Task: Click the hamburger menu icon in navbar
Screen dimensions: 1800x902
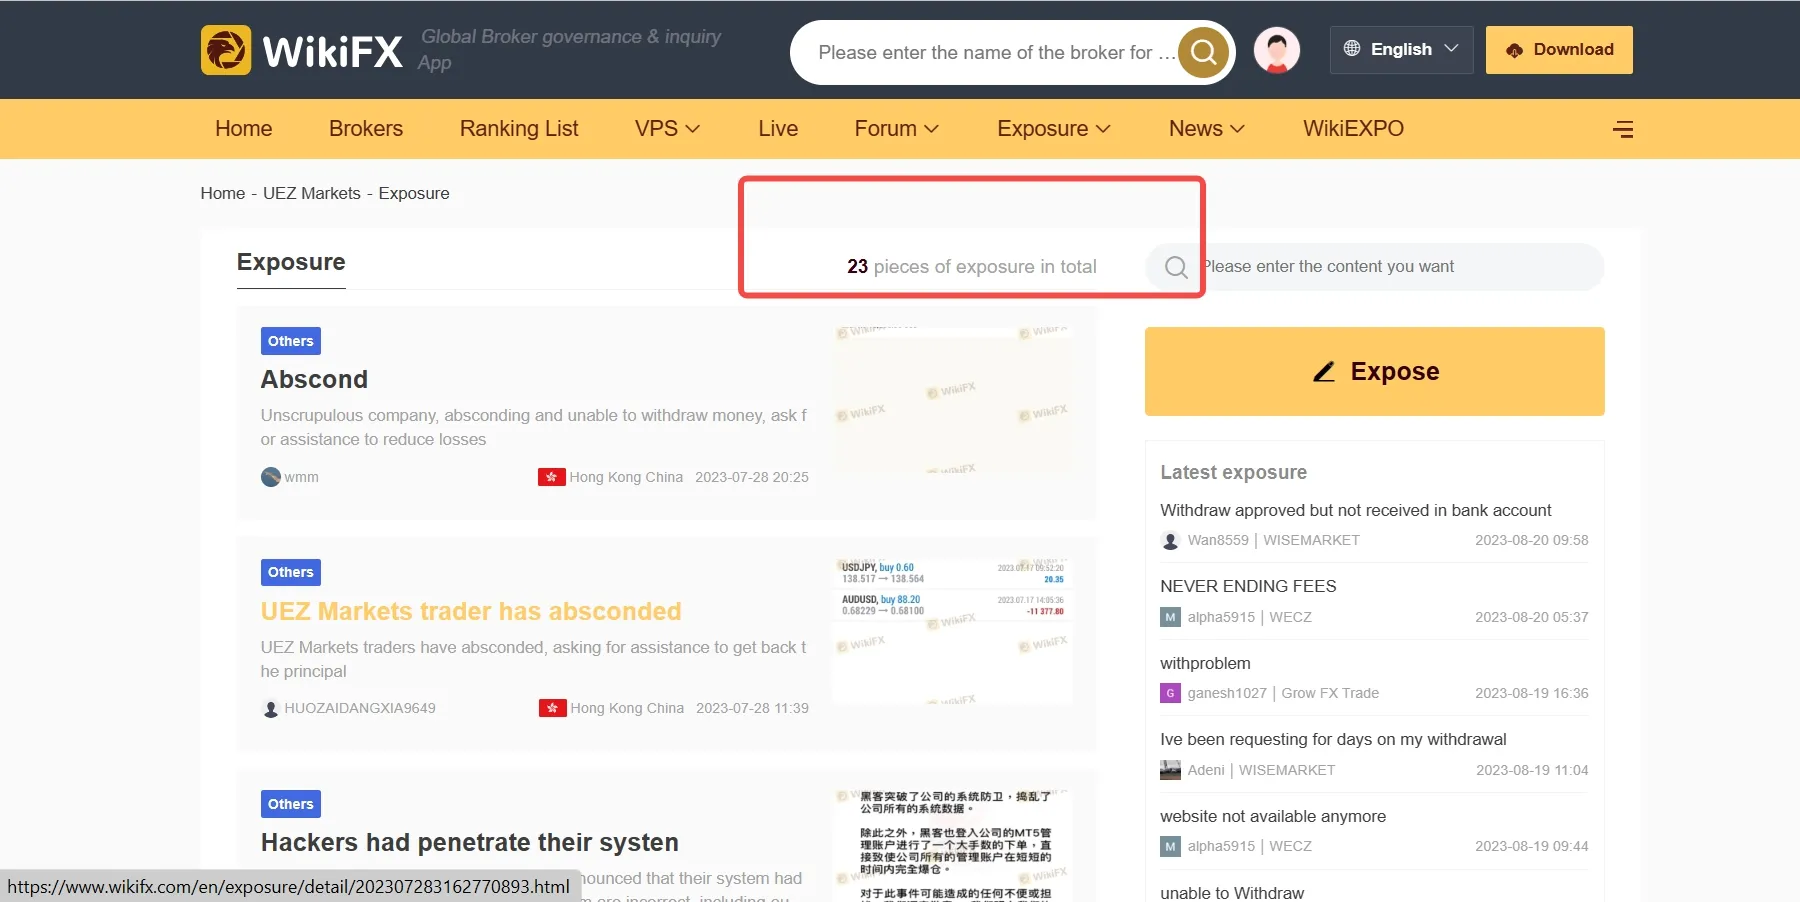Action: click(x=1623, y=129)
